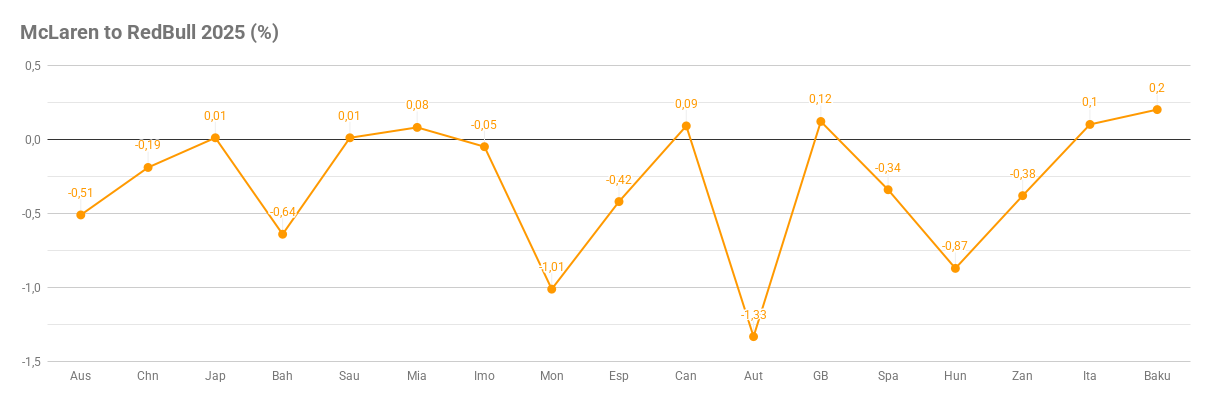1211x403 pixels.
Task: Select the Sau x-axis label
Action: 349,376
